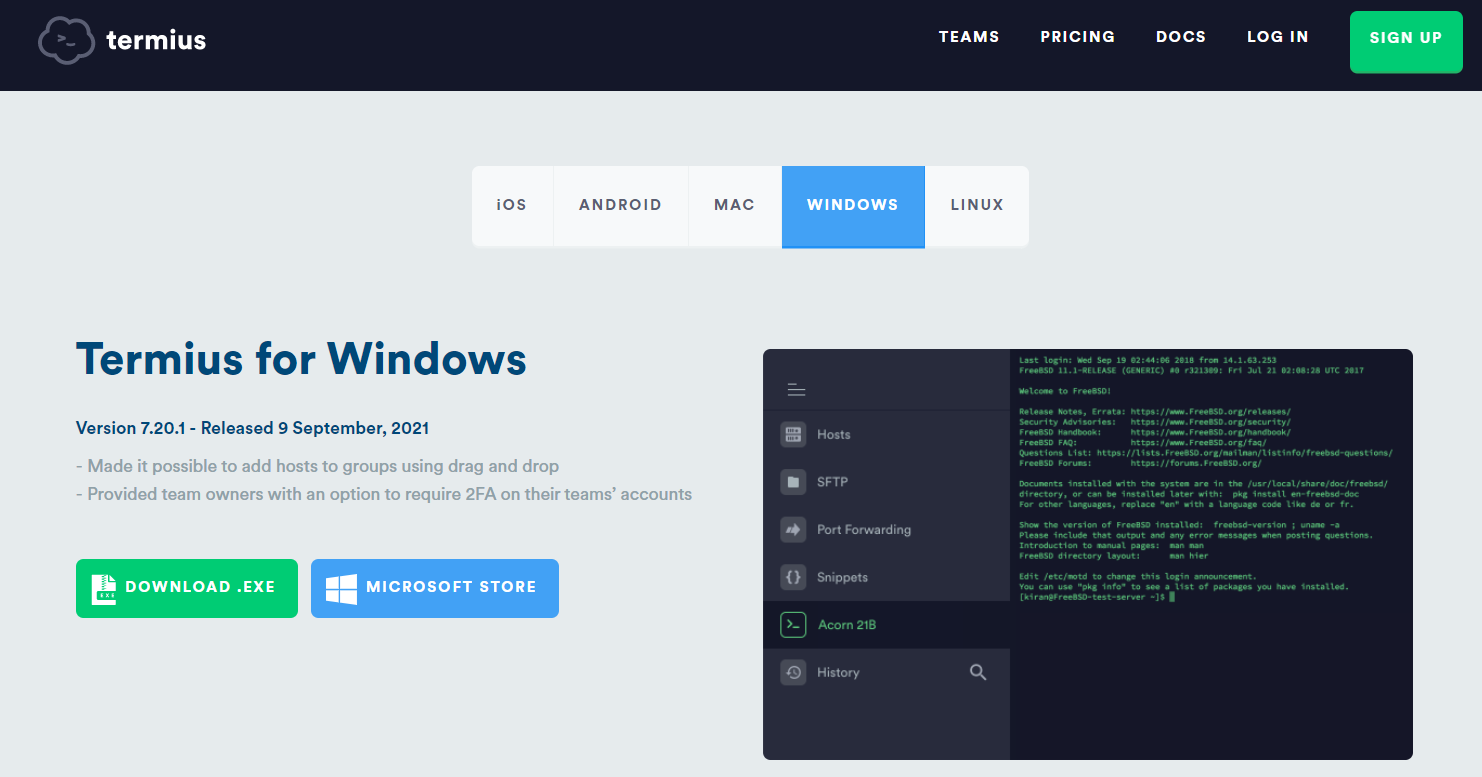Image resolution: width=1482 pixels, height=777 pixels.
Task: Select the Acorn 21B label
Action: pyautogui.click(x=847, y=625)
